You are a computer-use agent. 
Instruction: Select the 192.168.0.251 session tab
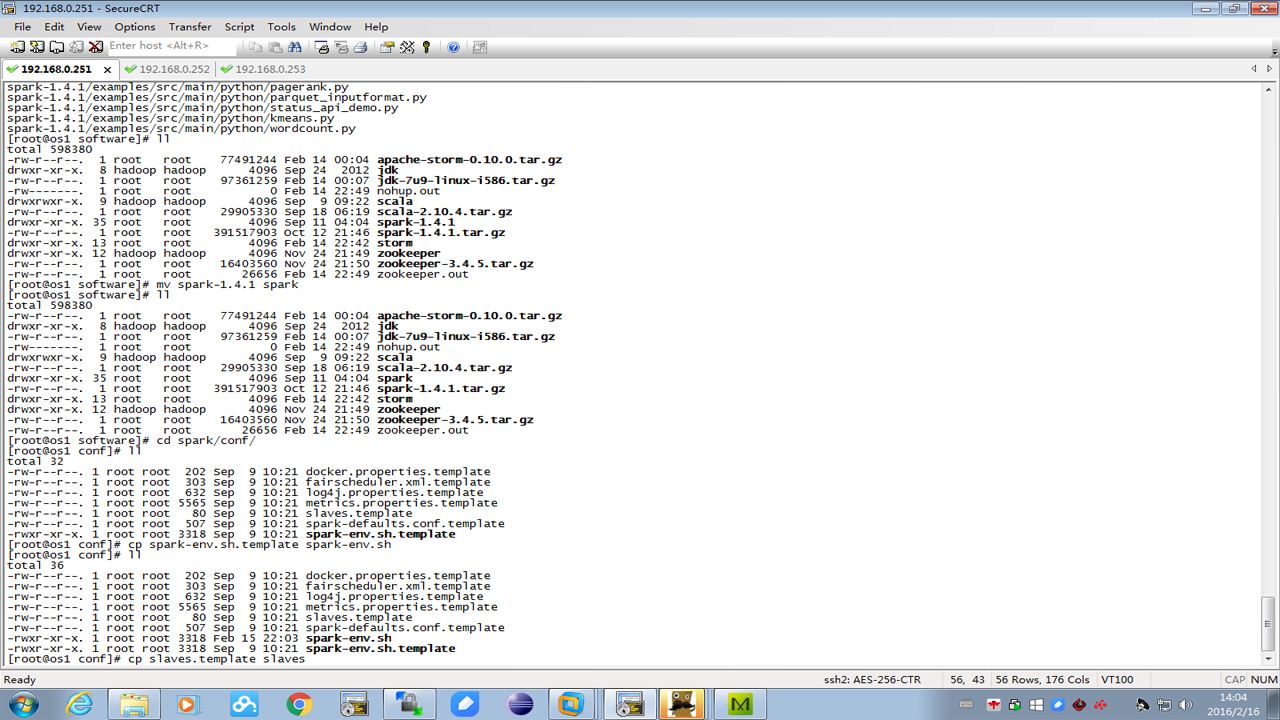click(57, 69)
